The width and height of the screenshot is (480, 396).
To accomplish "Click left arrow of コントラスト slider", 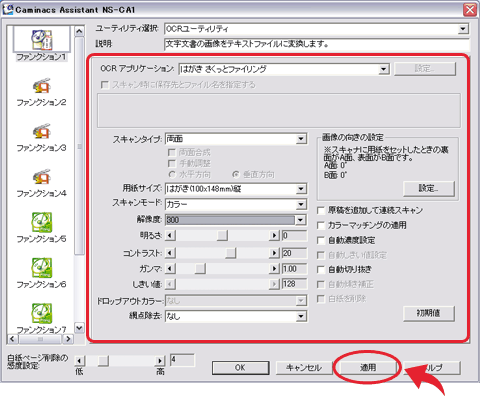I will pos(170,253).
